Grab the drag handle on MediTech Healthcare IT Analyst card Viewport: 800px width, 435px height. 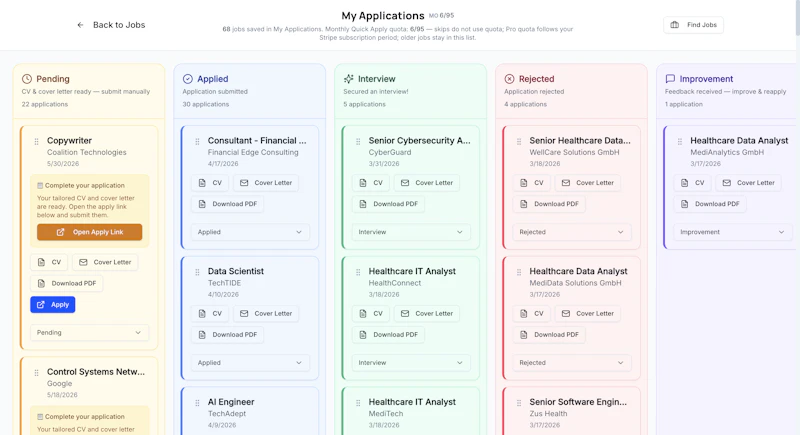click(358, 403)
